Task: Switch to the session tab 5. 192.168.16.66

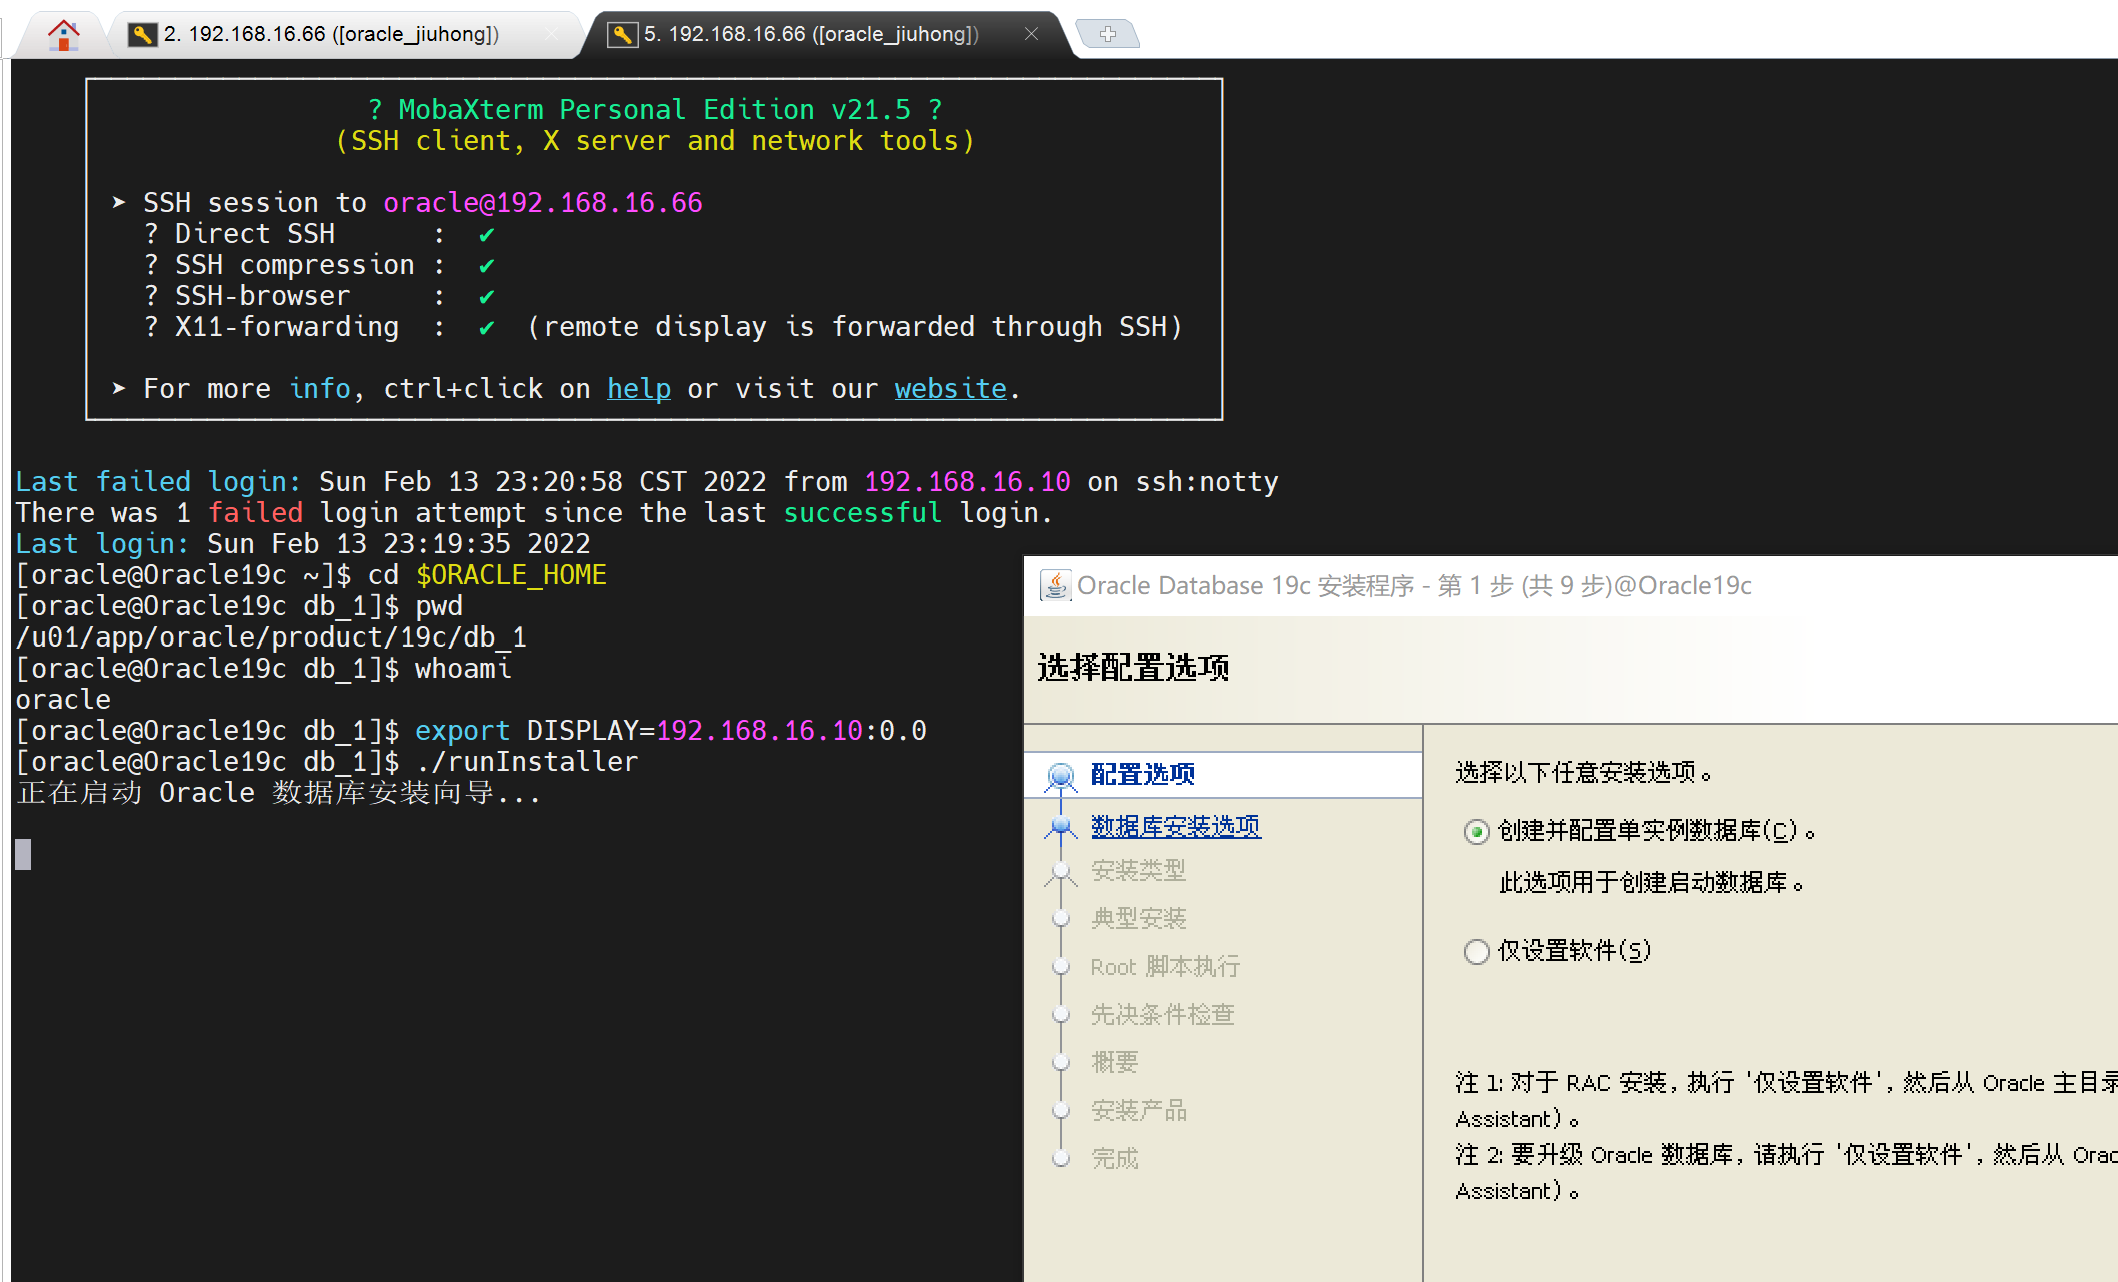Action: (x=810, y=35)
